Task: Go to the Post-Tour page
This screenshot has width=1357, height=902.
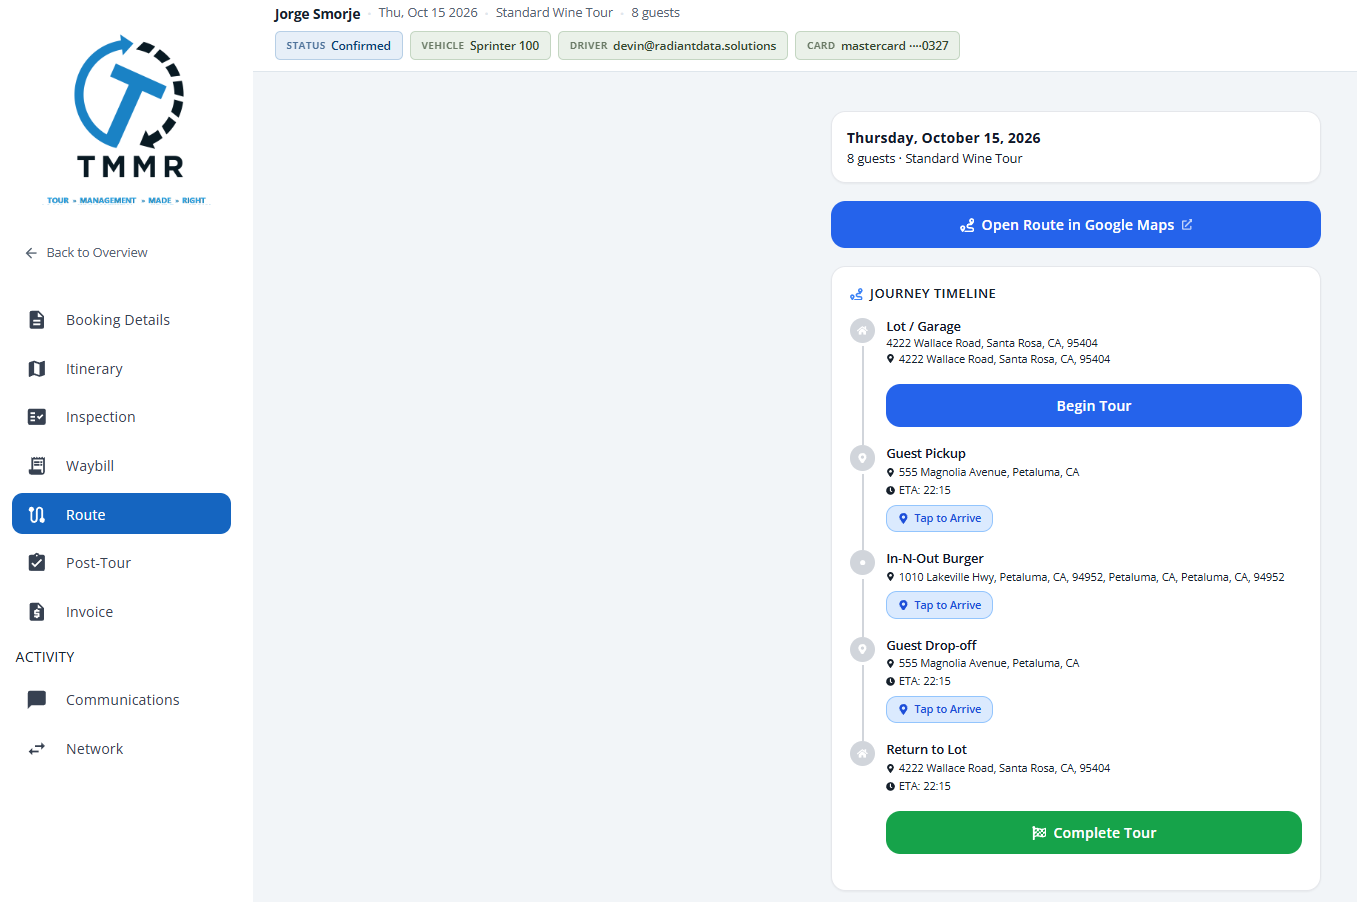Action: point(121,563)
